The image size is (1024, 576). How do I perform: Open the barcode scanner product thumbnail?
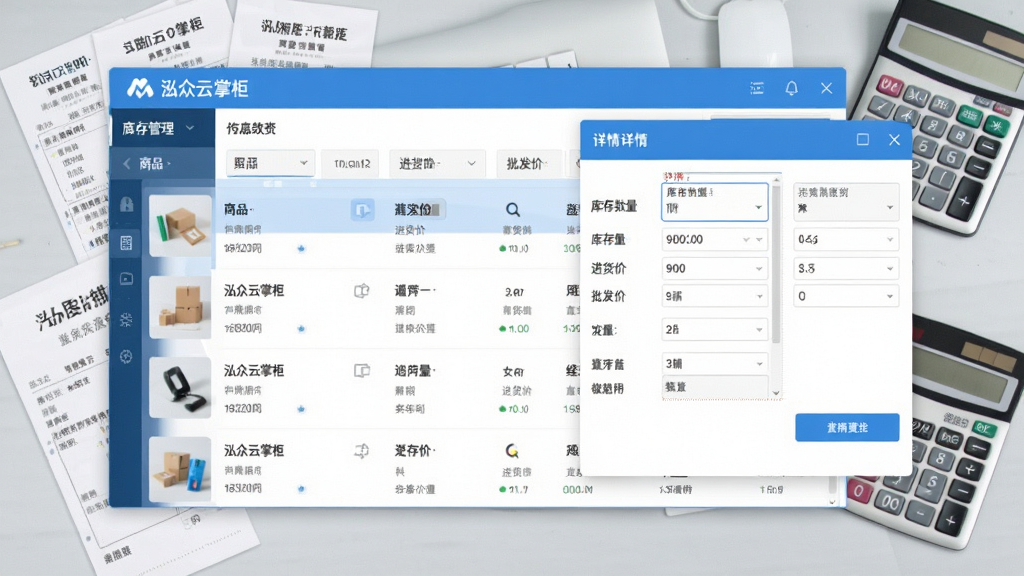tap(180, 387)
